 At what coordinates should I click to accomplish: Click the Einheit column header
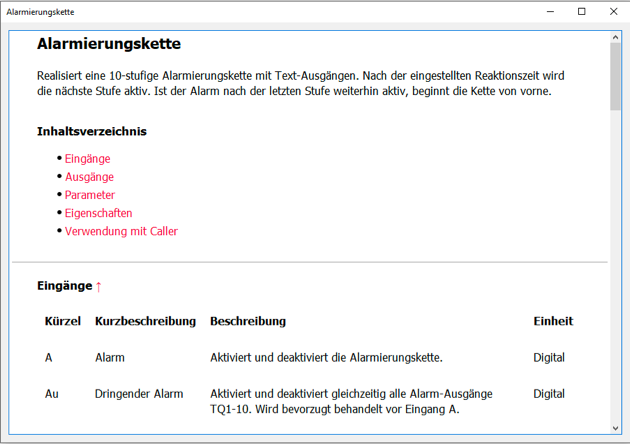tap(553, 321)
